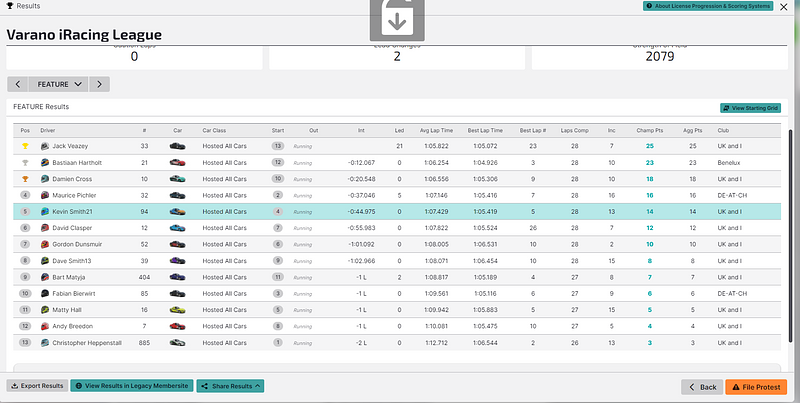
Task: Click David Clasper's helmet icon
Action: (x=45, y=228)
